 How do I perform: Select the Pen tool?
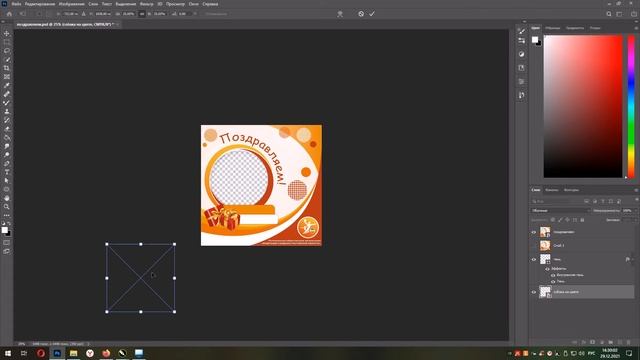point(7,163)
